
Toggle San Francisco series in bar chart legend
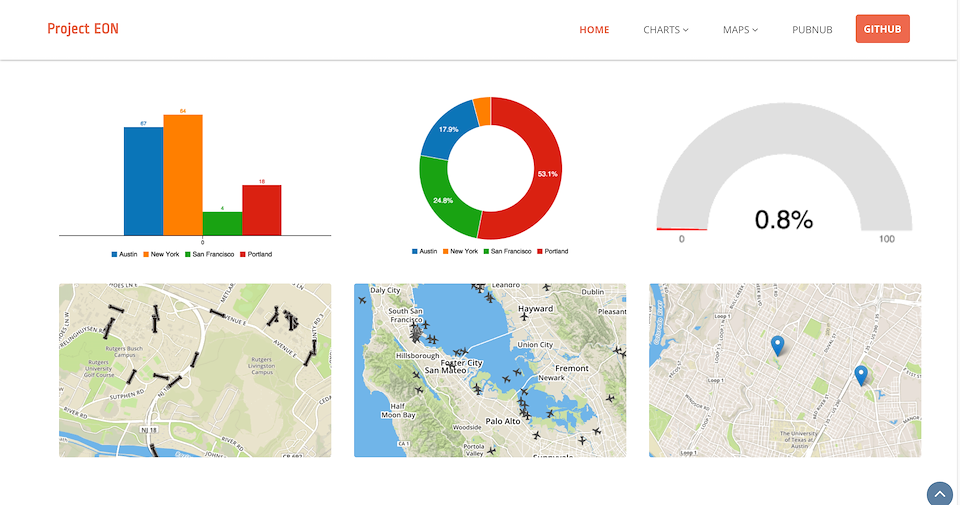click(212, 254)
